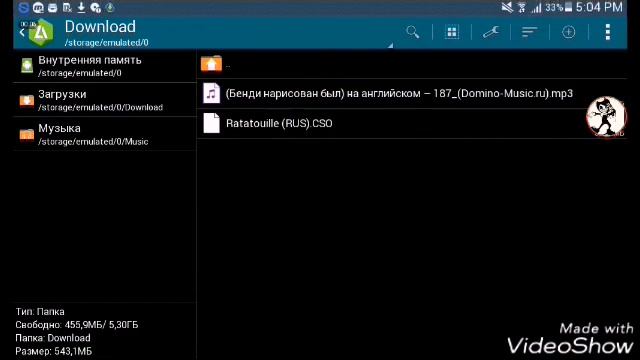Open Внутренняя память storage entry

click(105, 66)
